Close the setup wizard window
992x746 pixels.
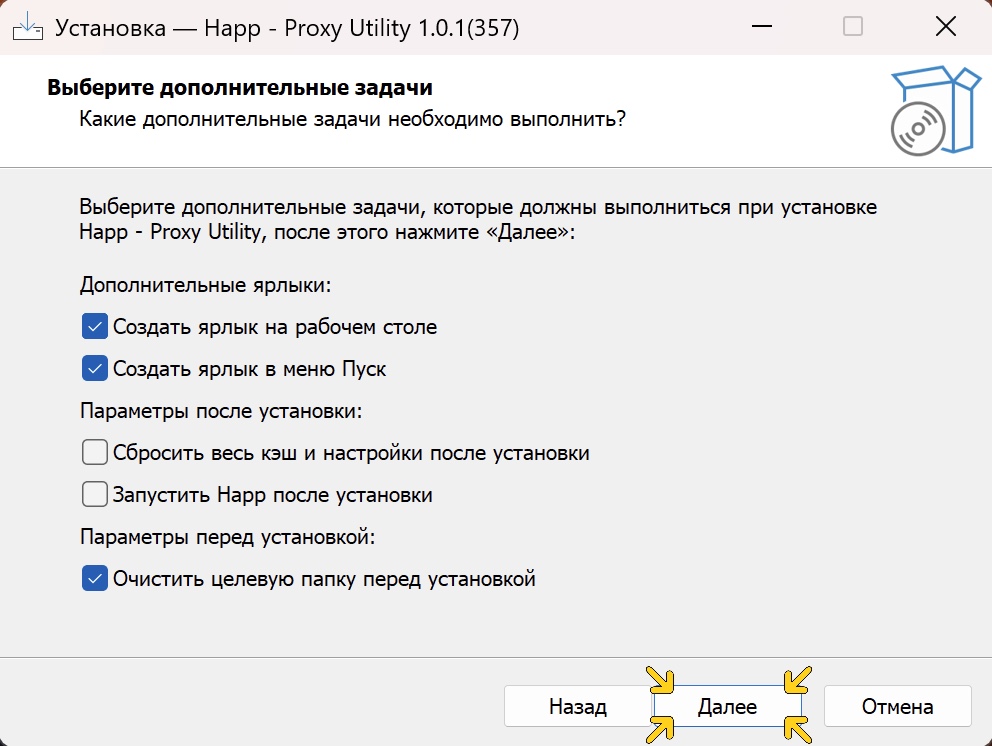point(944,27)
